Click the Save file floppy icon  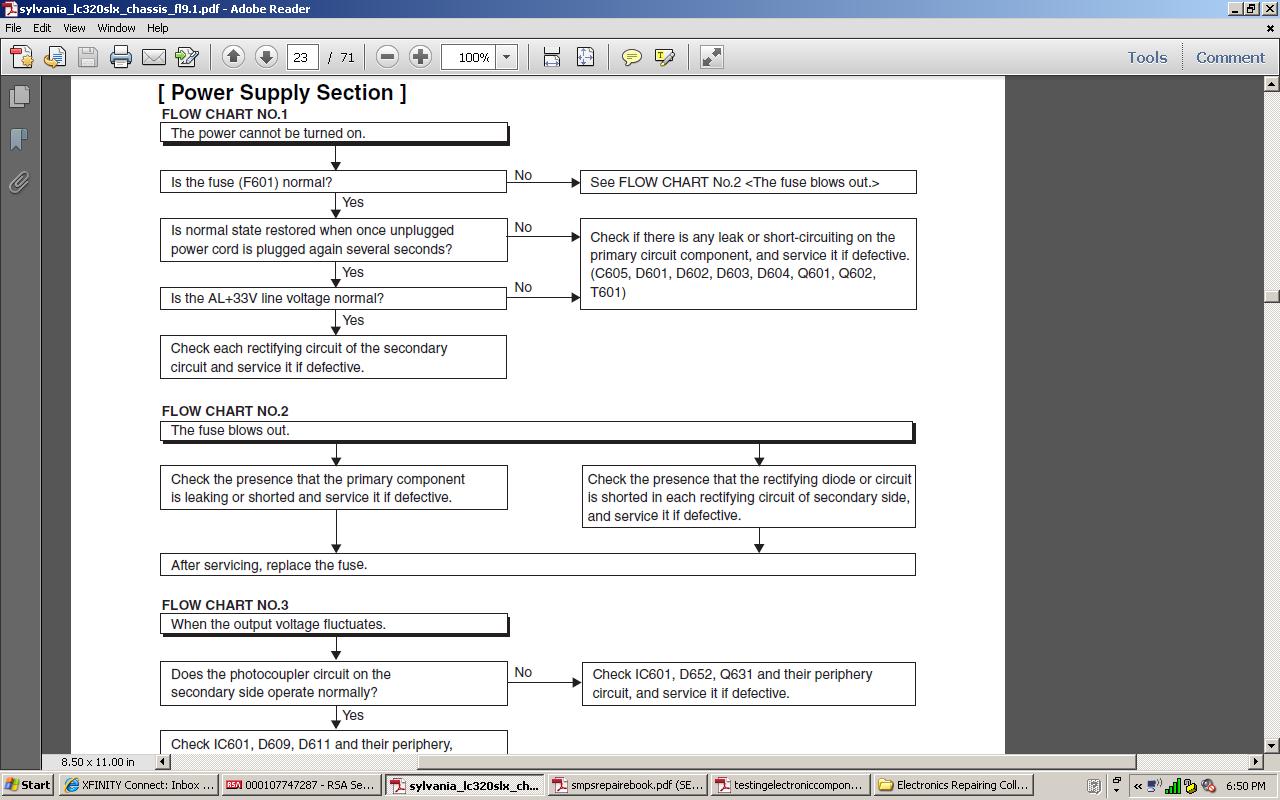[88, 57]
